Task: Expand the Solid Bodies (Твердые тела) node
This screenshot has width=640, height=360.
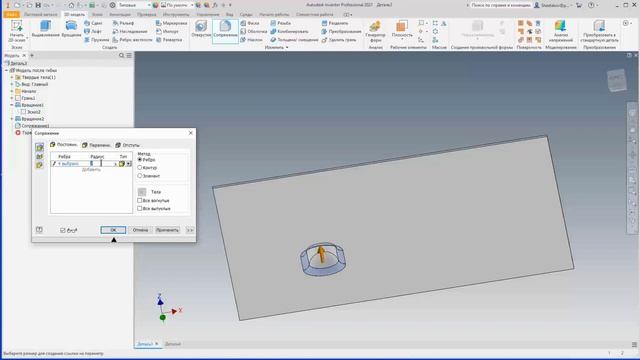Action: (12, 77)
